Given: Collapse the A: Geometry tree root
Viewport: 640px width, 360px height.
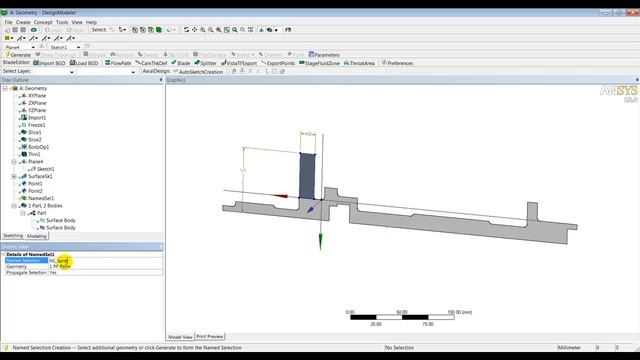Looking at the screenshot, I should (5, 89).
